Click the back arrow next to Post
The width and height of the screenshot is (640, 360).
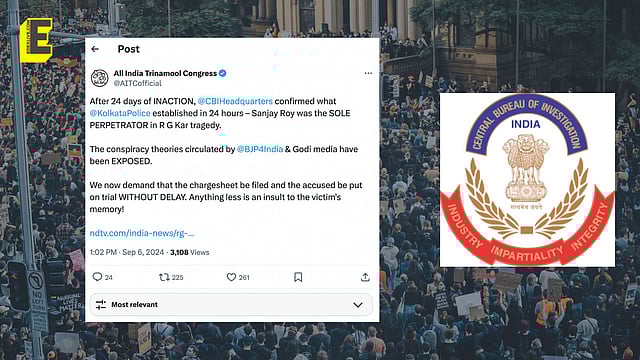pyautogui.click(x=95, y=49)
